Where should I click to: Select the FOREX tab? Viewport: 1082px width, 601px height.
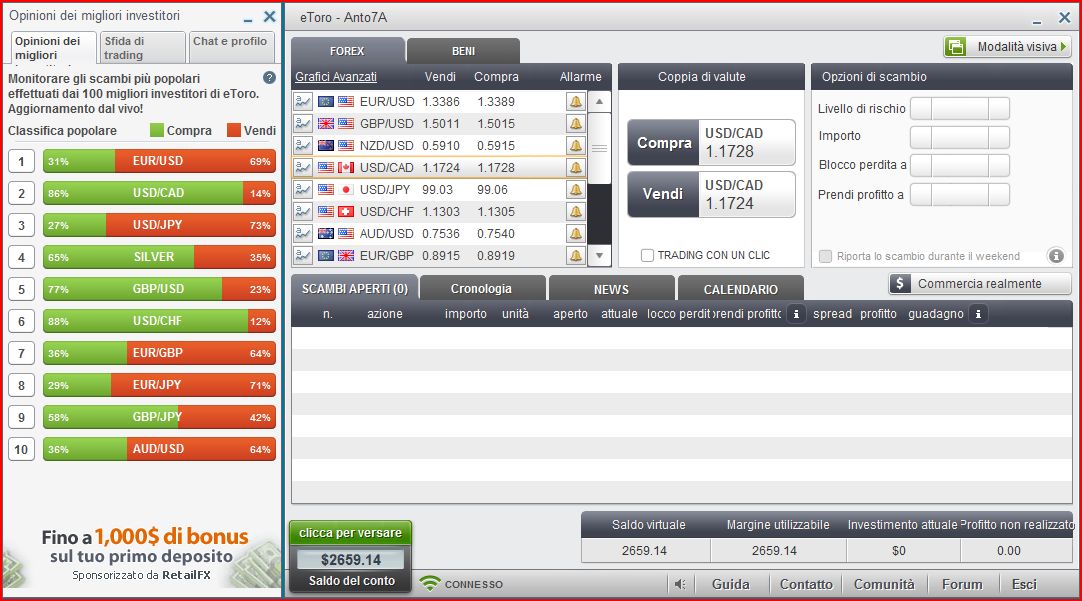pyautogui.click(x=347, y=51)
